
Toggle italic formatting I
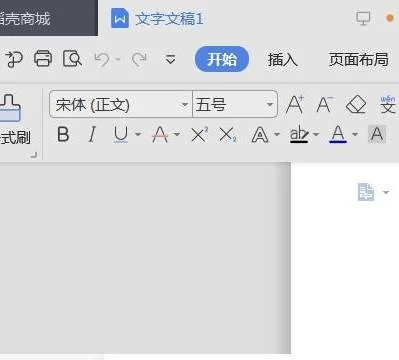pyautogui.click(x=92, y=134)
